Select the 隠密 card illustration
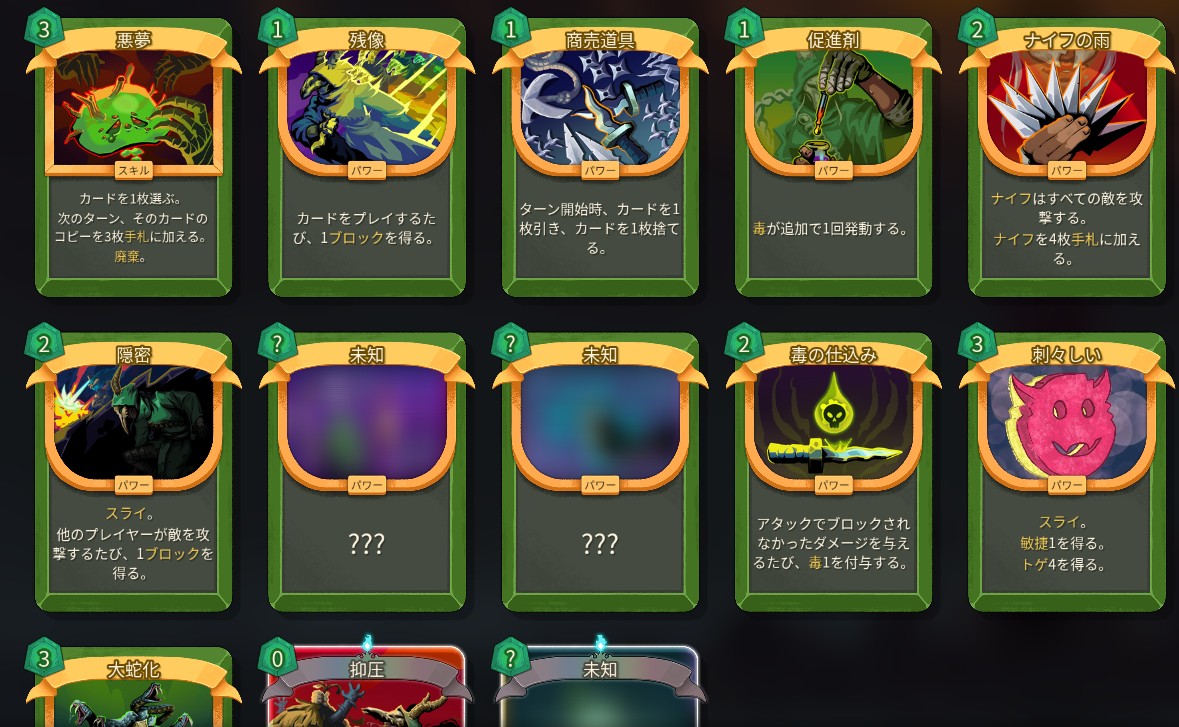 point(134,423)
